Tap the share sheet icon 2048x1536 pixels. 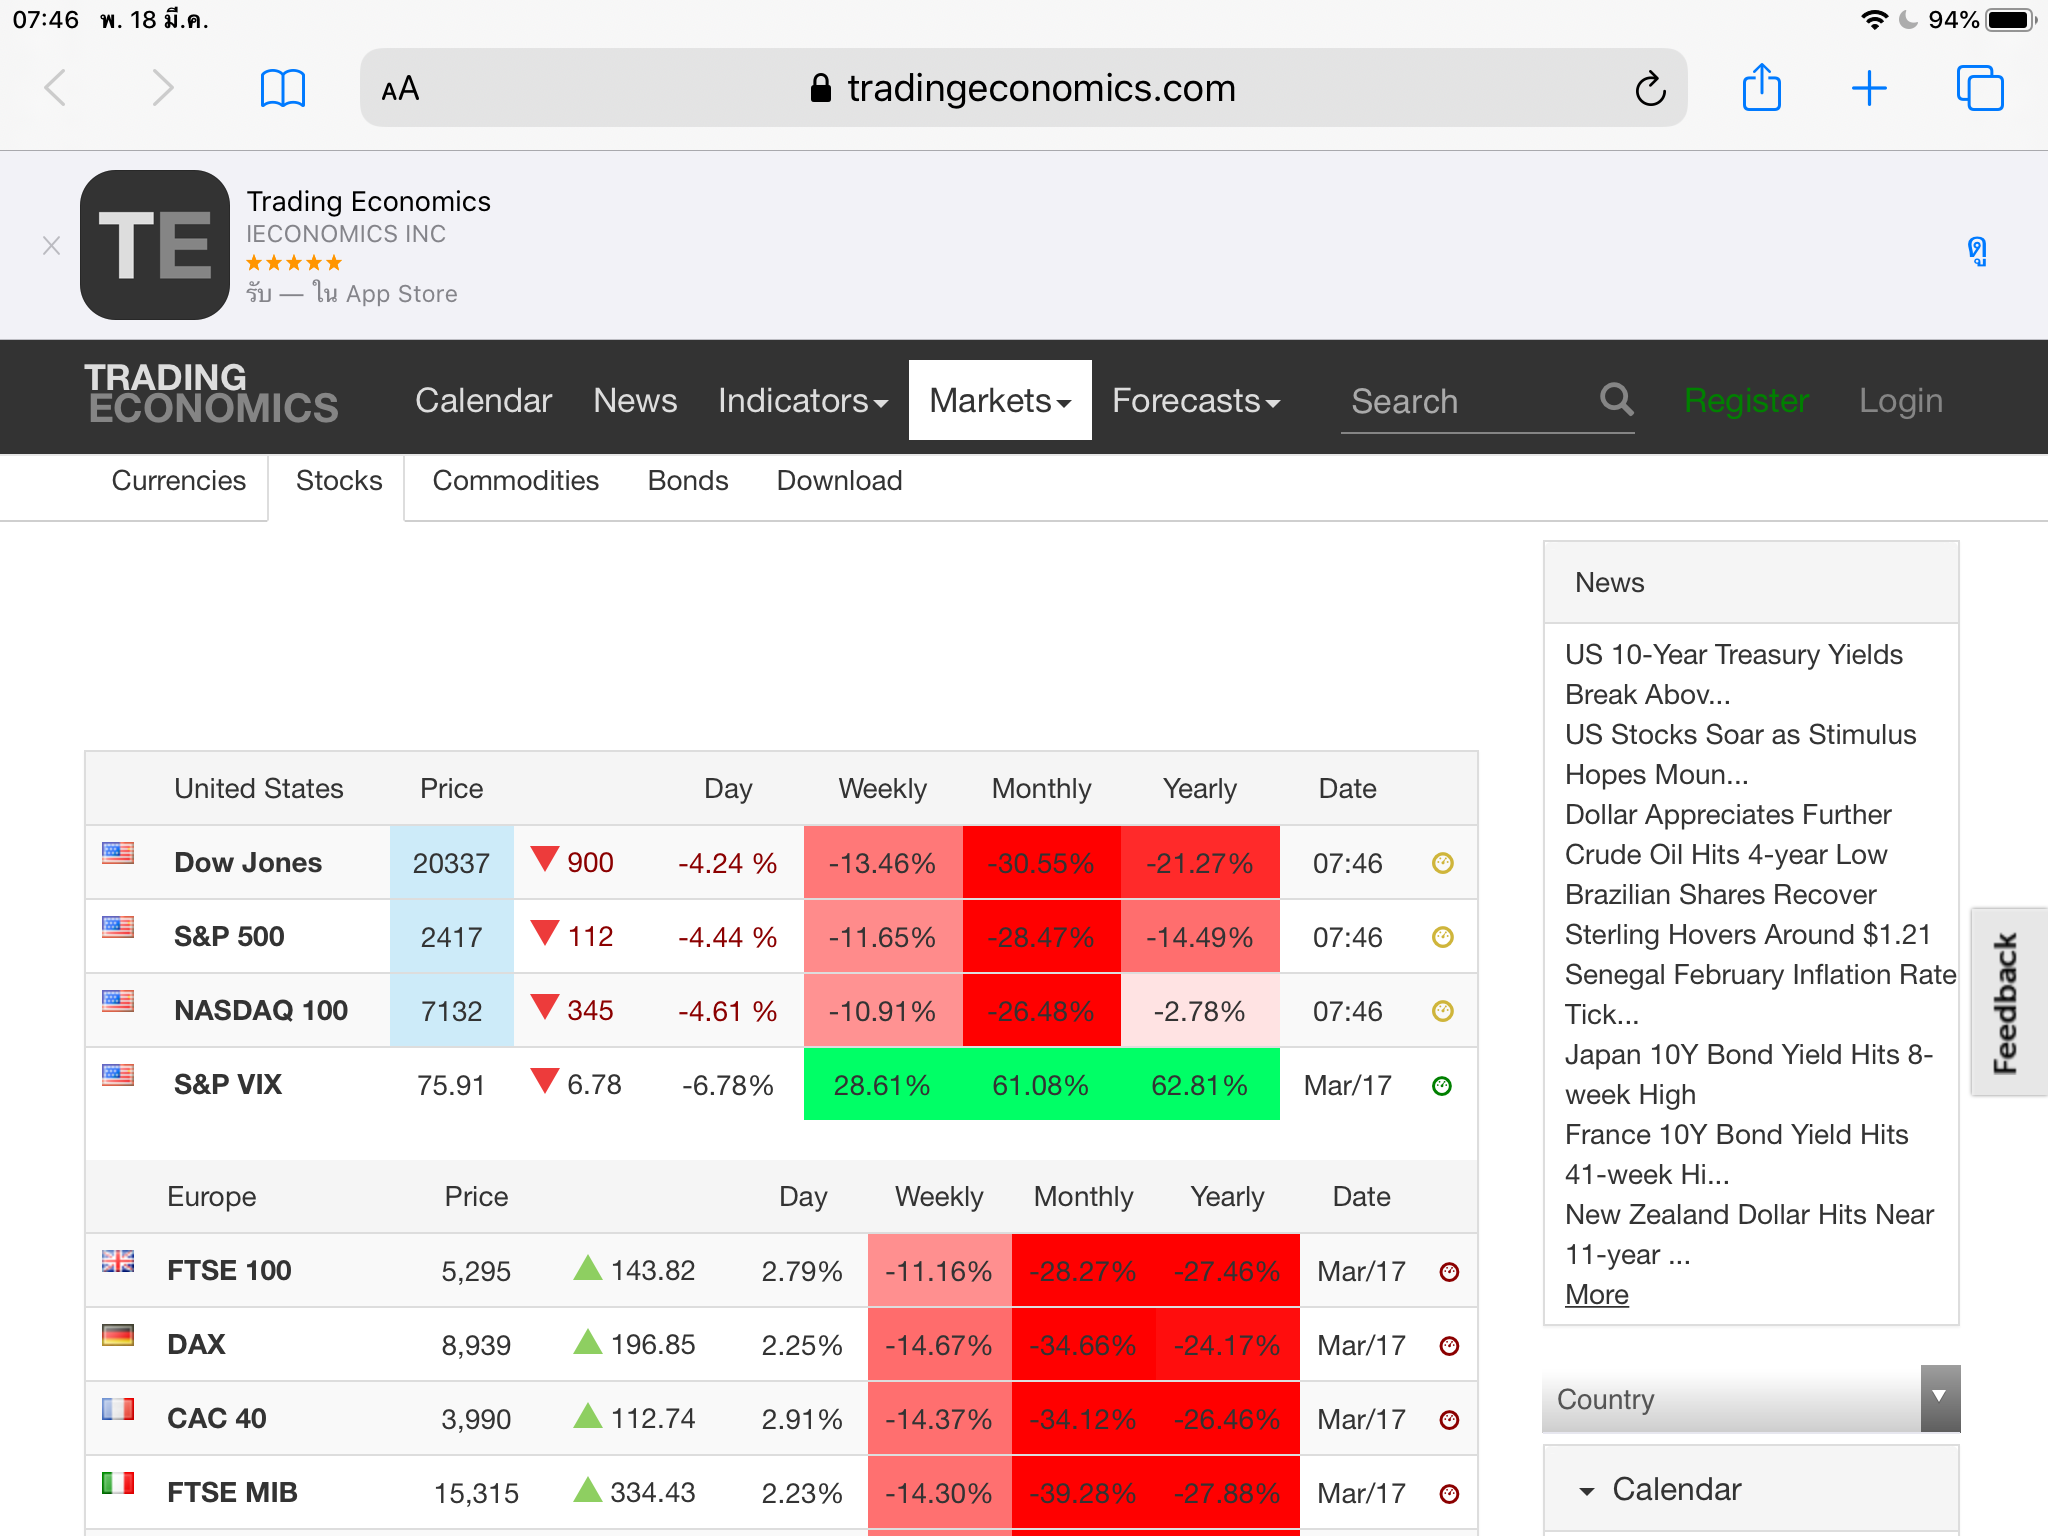click(x=1761, y=88)
